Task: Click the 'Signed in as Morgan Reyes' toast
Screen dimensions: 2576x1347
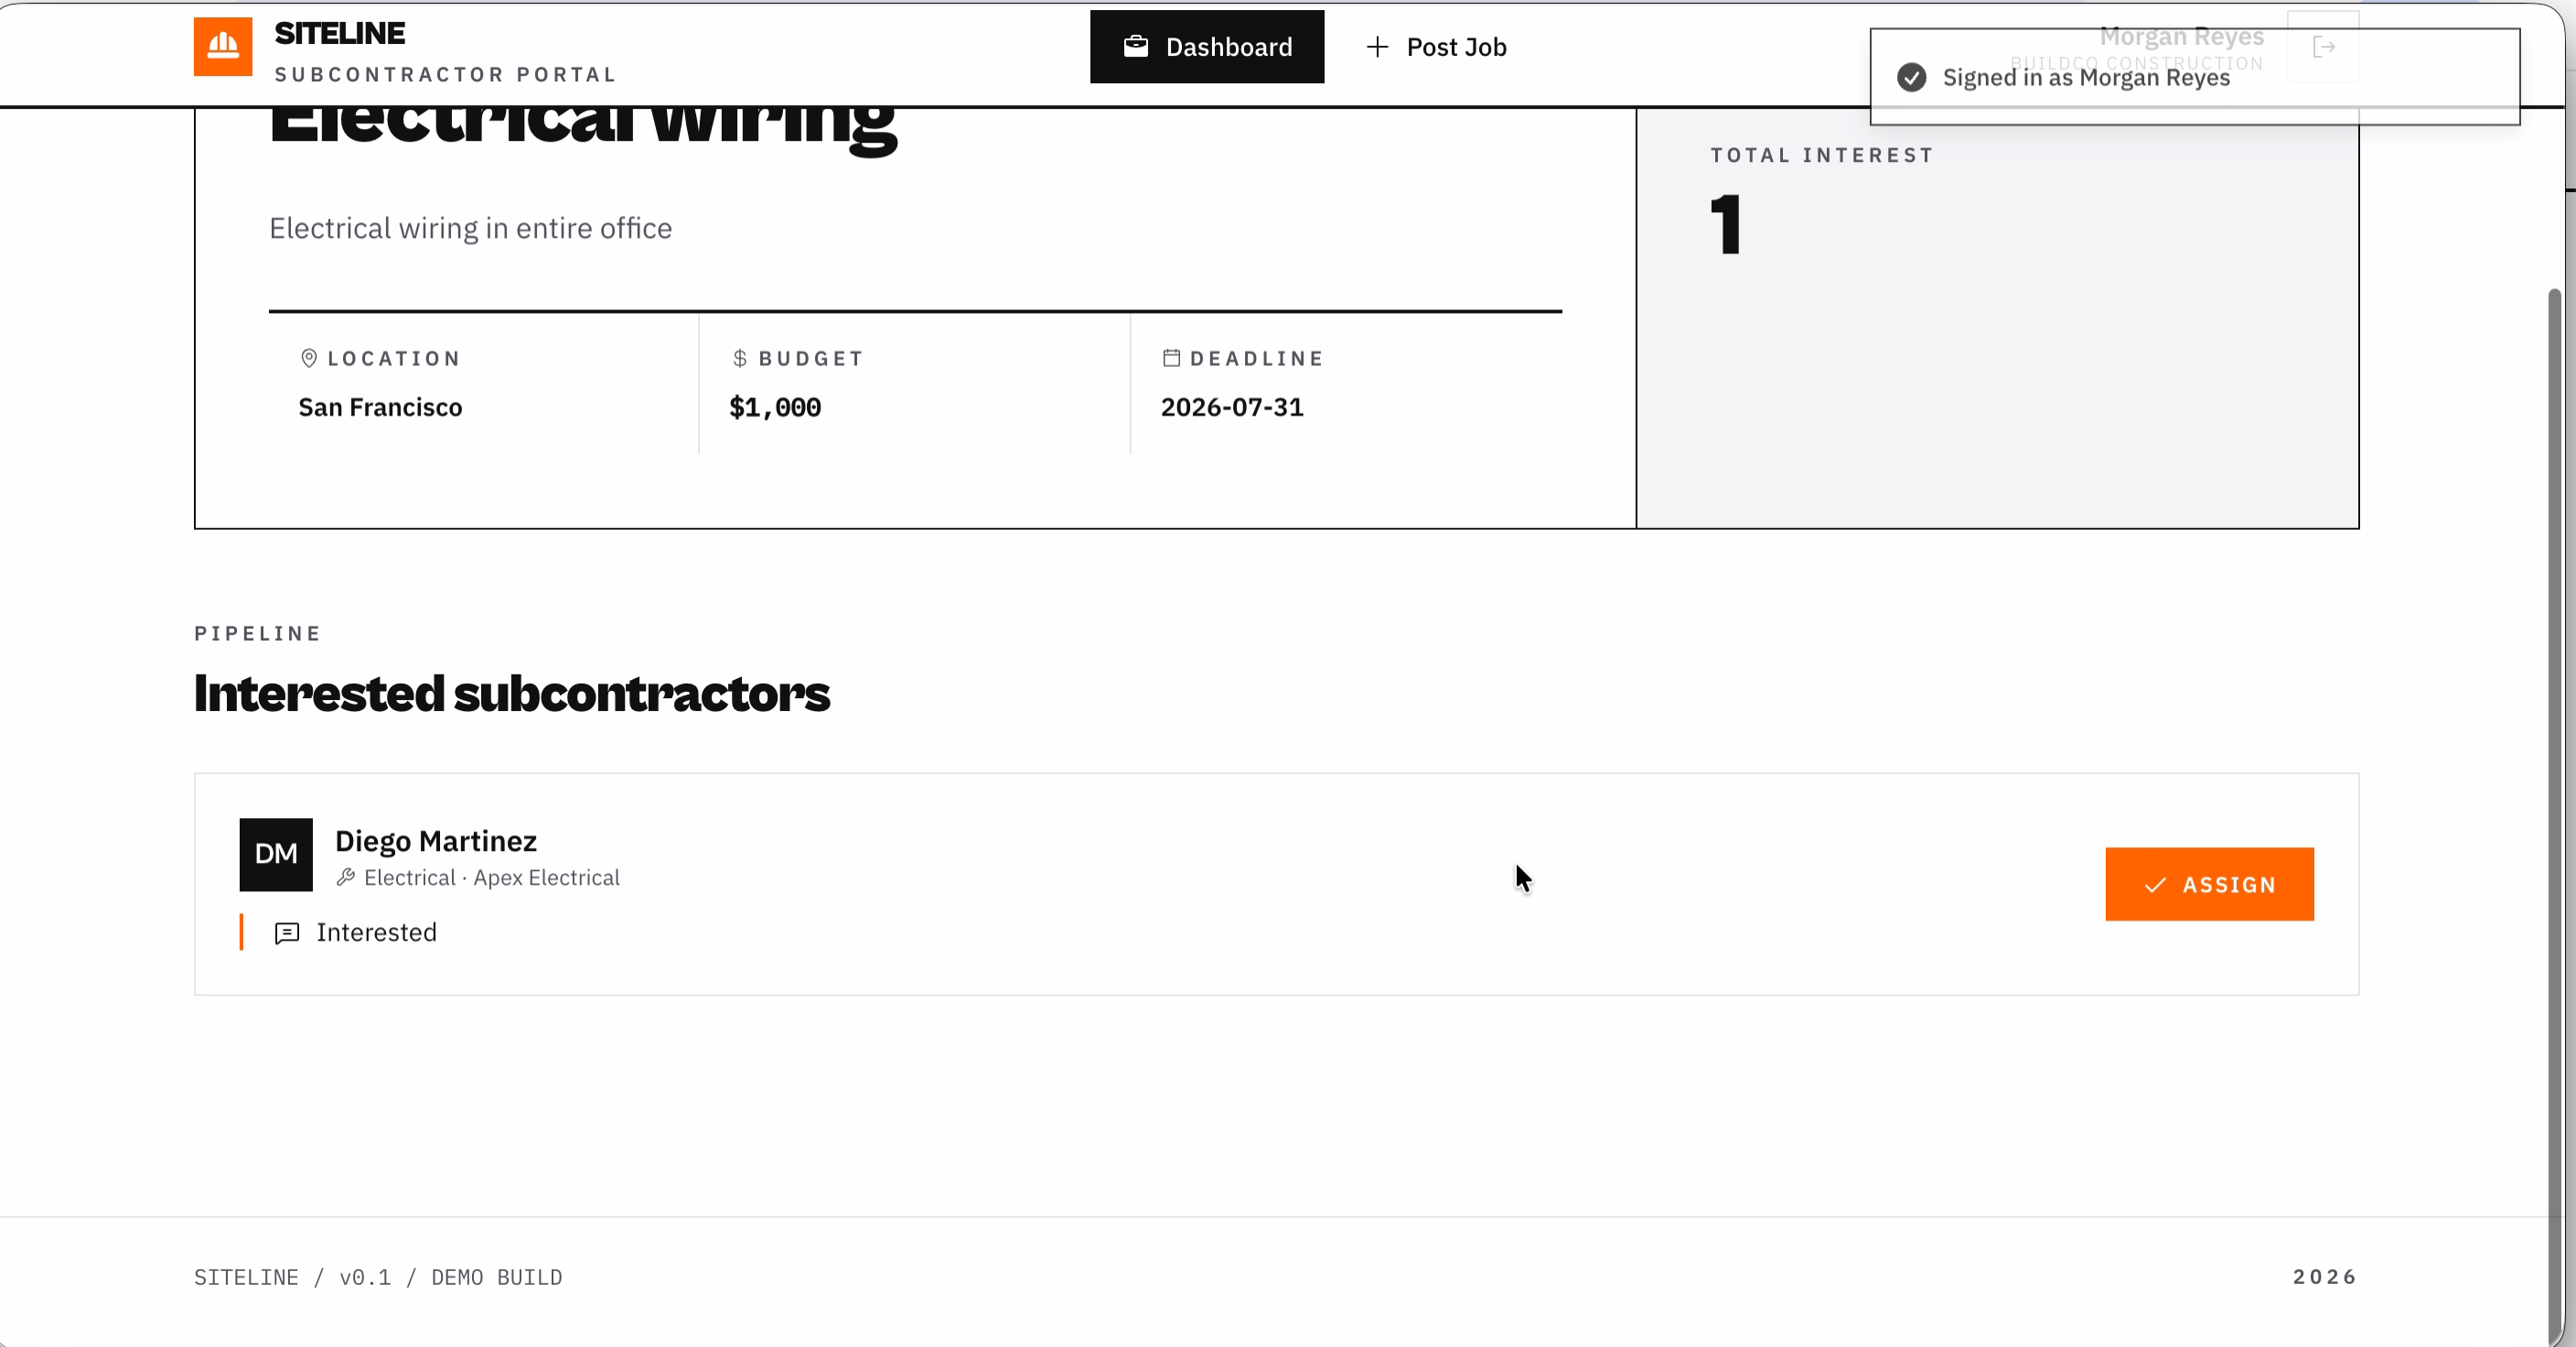Action: click(x=2195, y=77)
